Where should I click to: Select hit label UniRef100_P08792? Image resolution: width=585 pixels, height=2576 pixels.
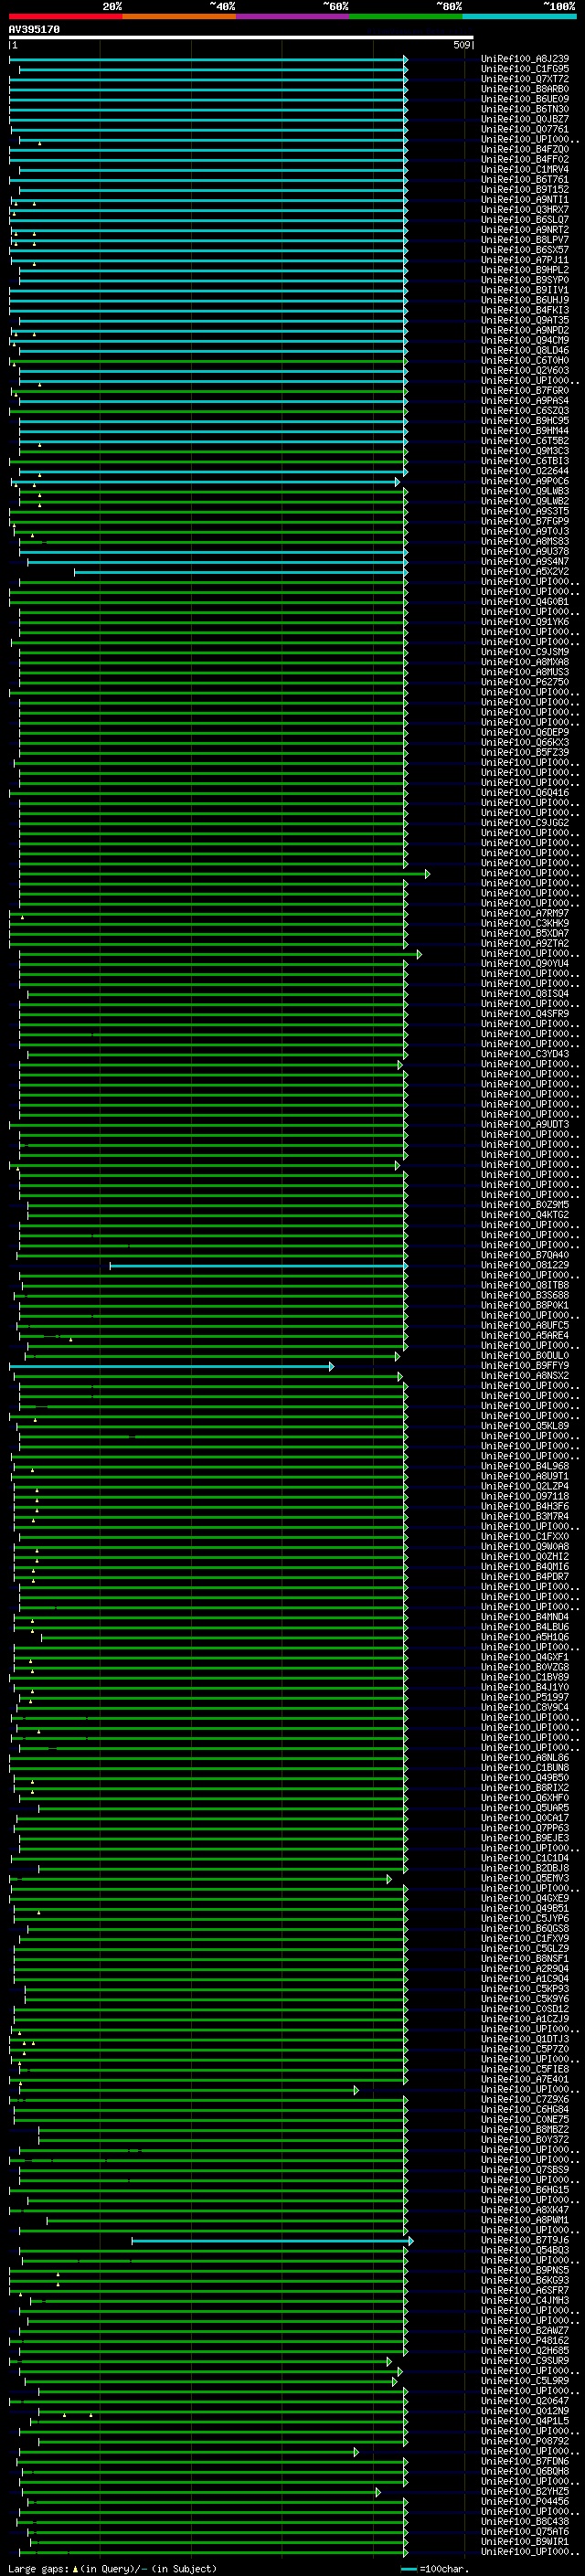point(525,2441)
